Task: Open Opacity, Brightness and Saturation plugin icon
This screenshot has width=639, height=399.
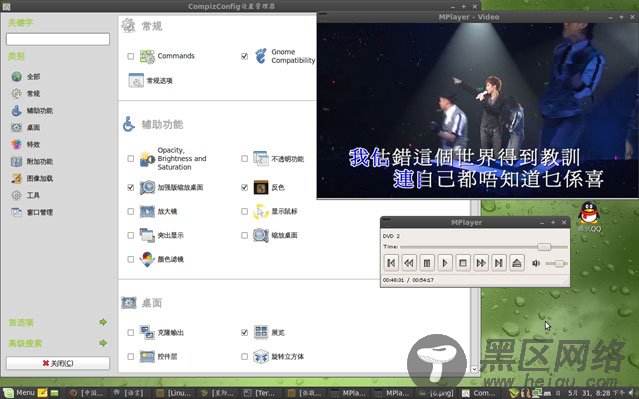Action: (147, 159)
